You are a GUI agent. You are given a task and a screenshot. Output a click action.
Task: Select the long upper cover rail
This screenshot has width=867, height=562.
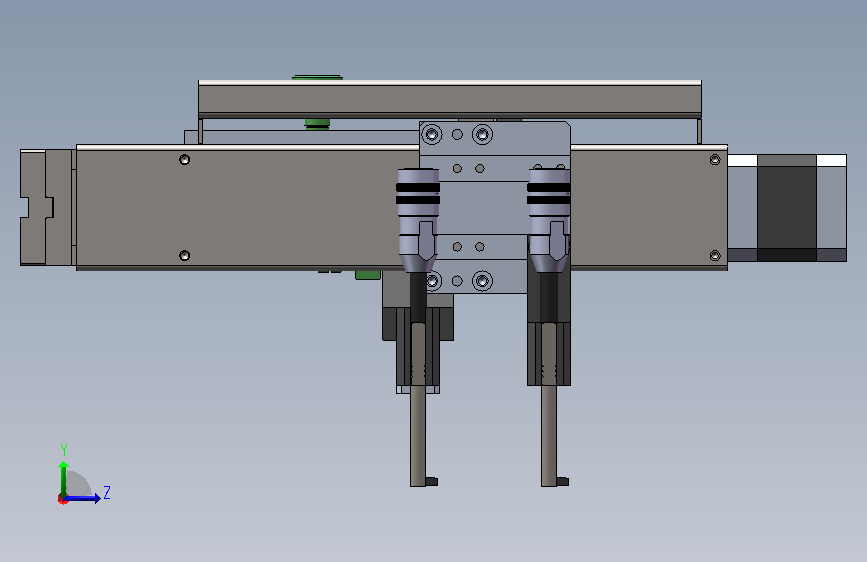[x=450, y=100]
